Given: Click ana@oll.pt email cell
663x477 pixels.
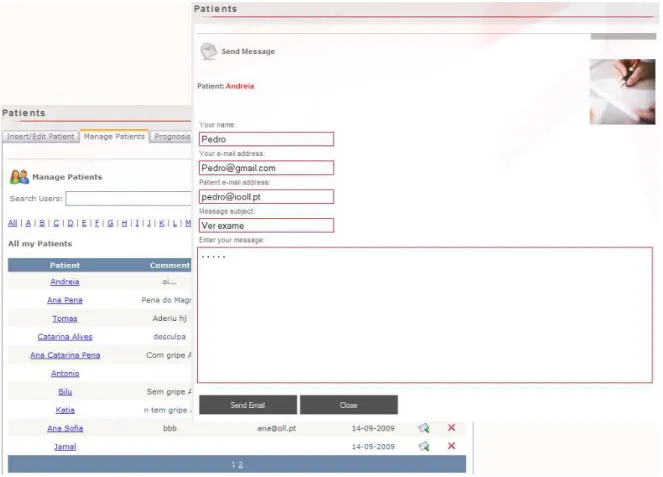Looking at the screenshot, I should tap(277, 428).
